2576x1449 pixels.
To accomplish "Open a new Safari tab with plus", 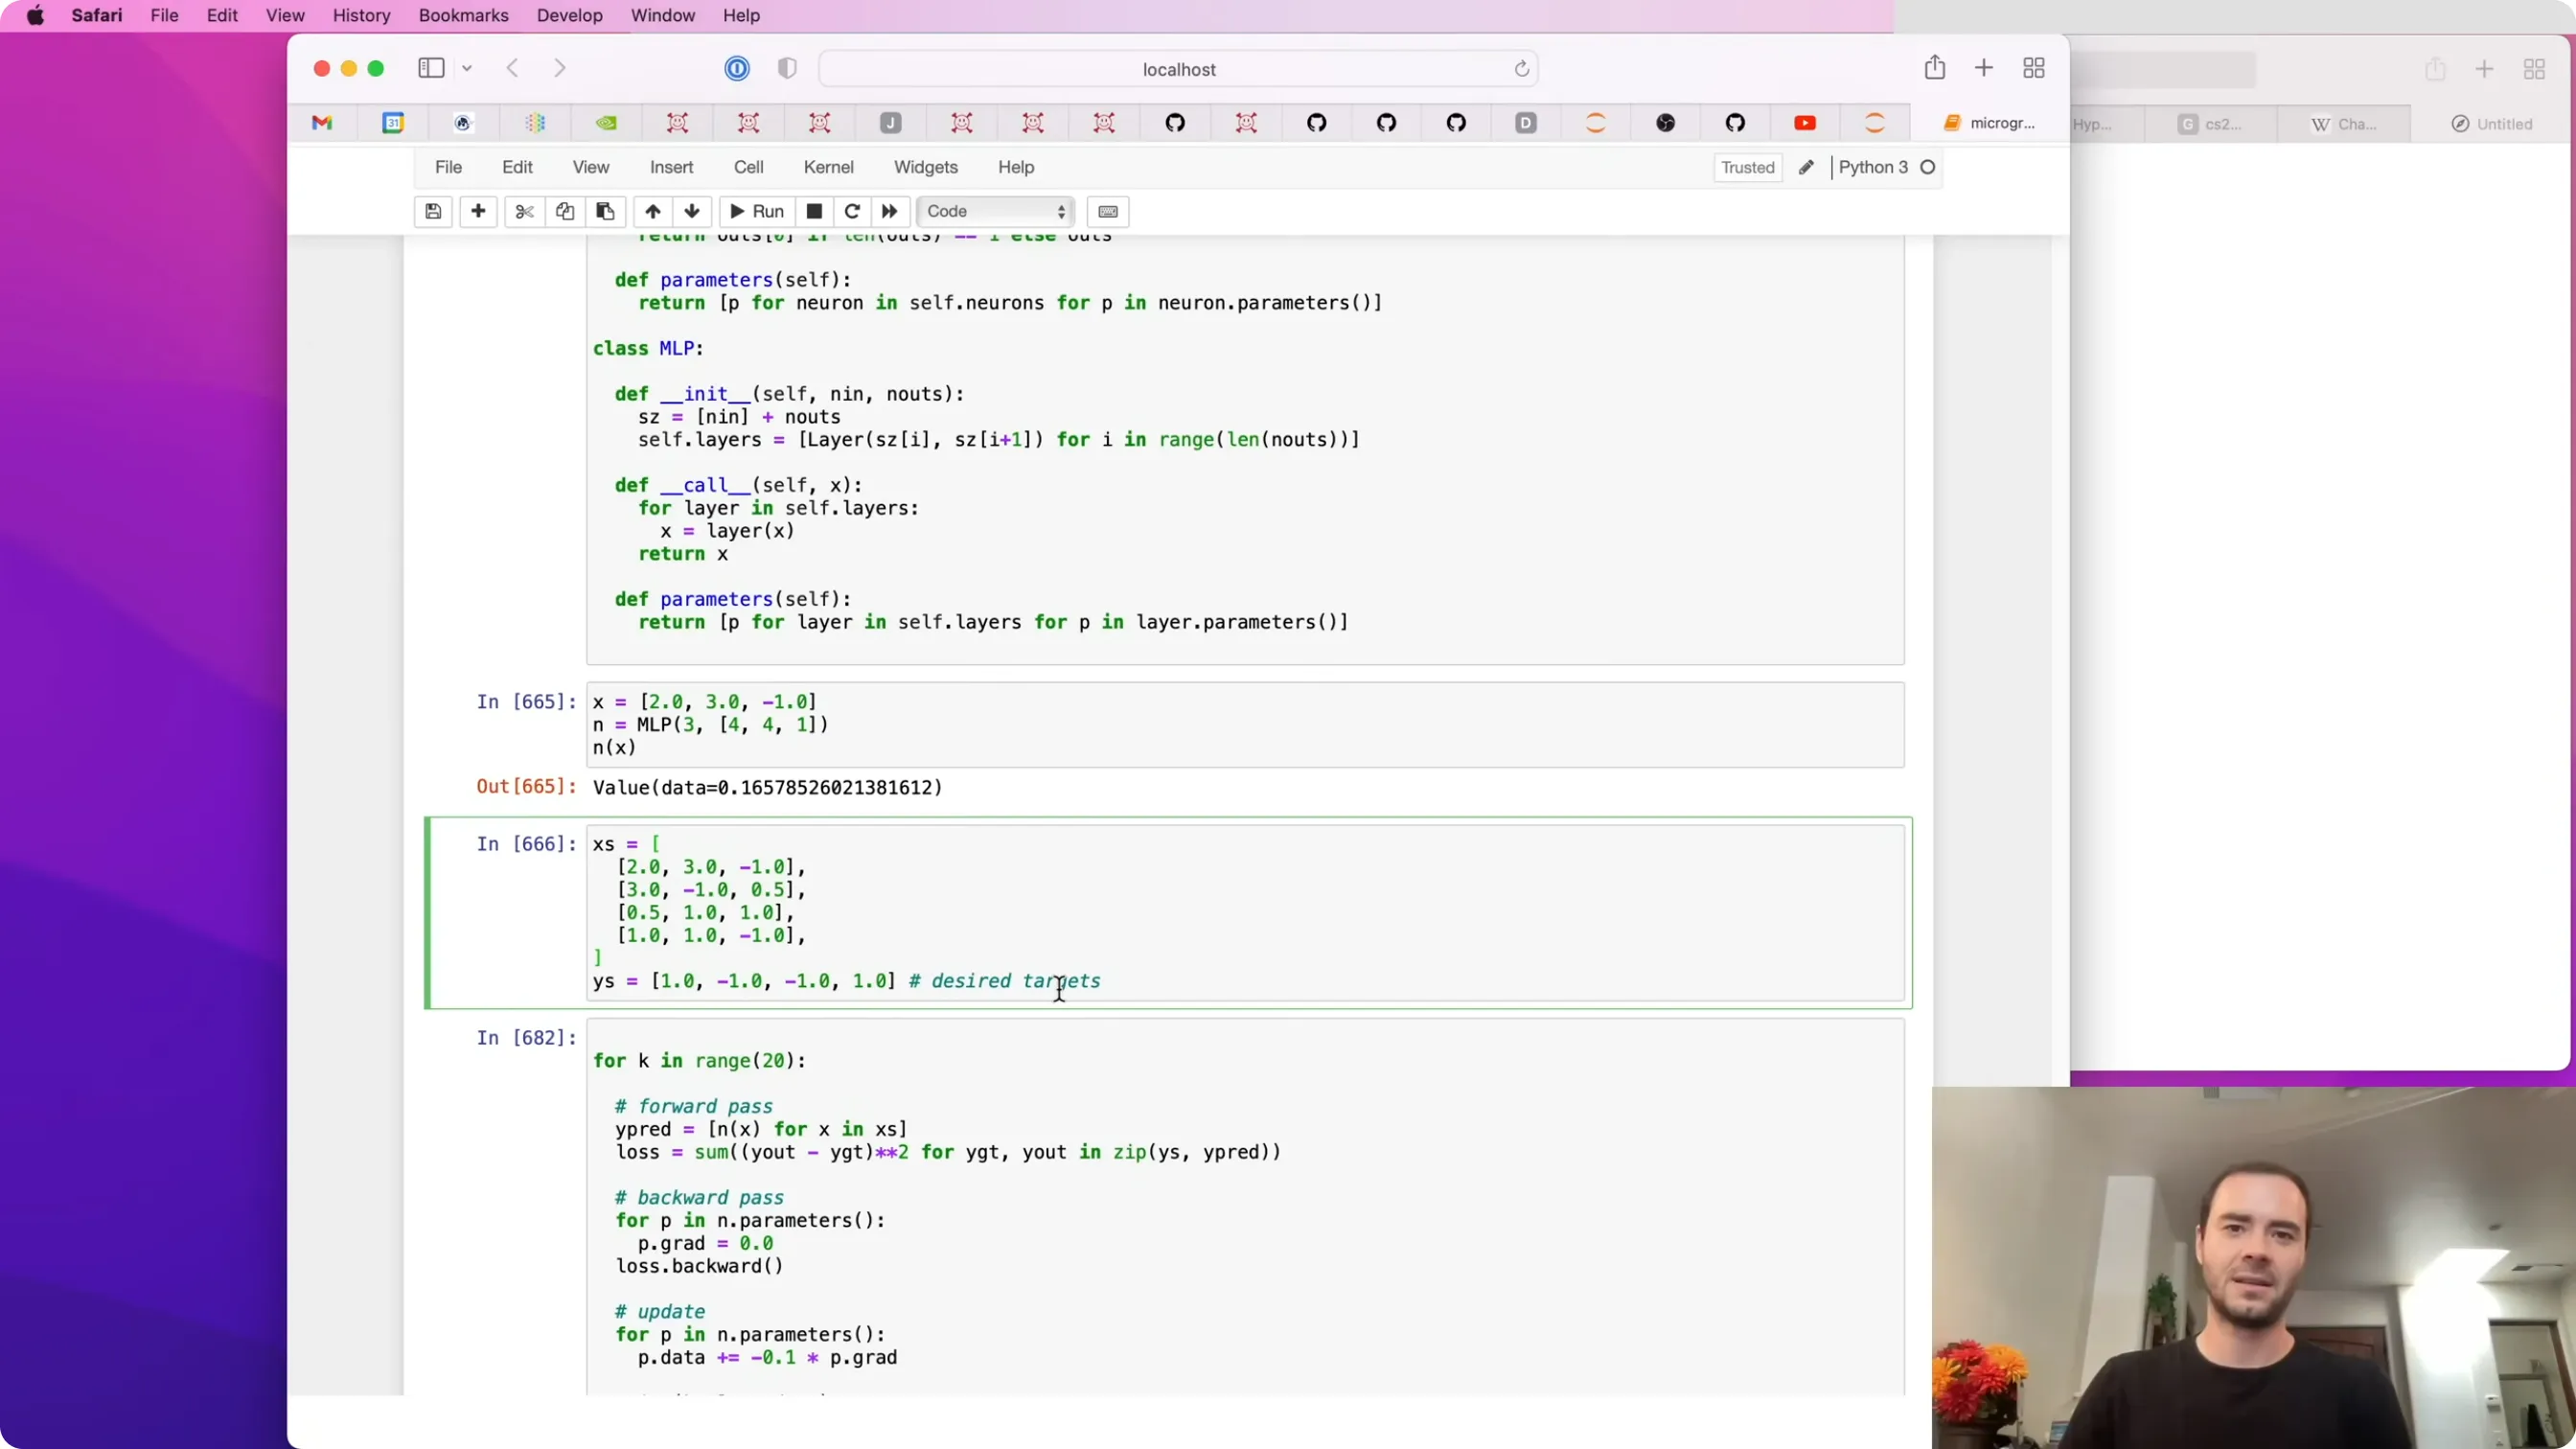I will point(1984,68).
